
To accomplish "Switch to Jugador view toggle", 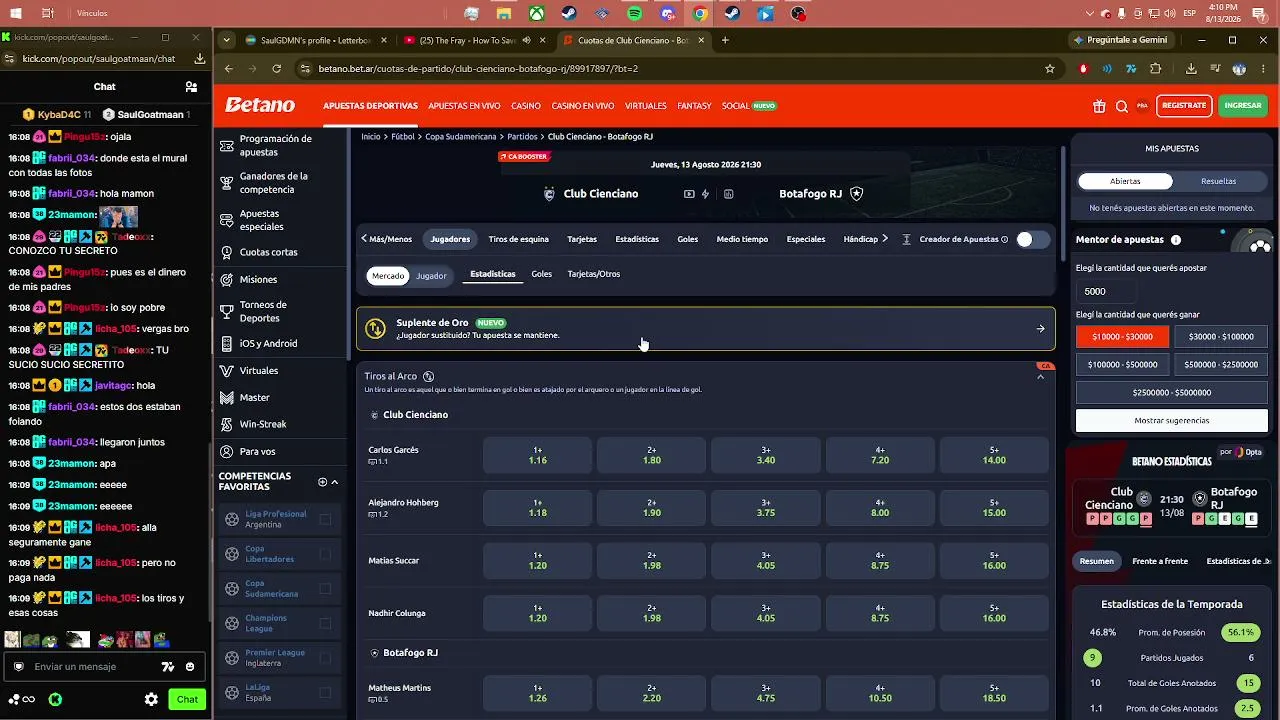I will [431, 276].
